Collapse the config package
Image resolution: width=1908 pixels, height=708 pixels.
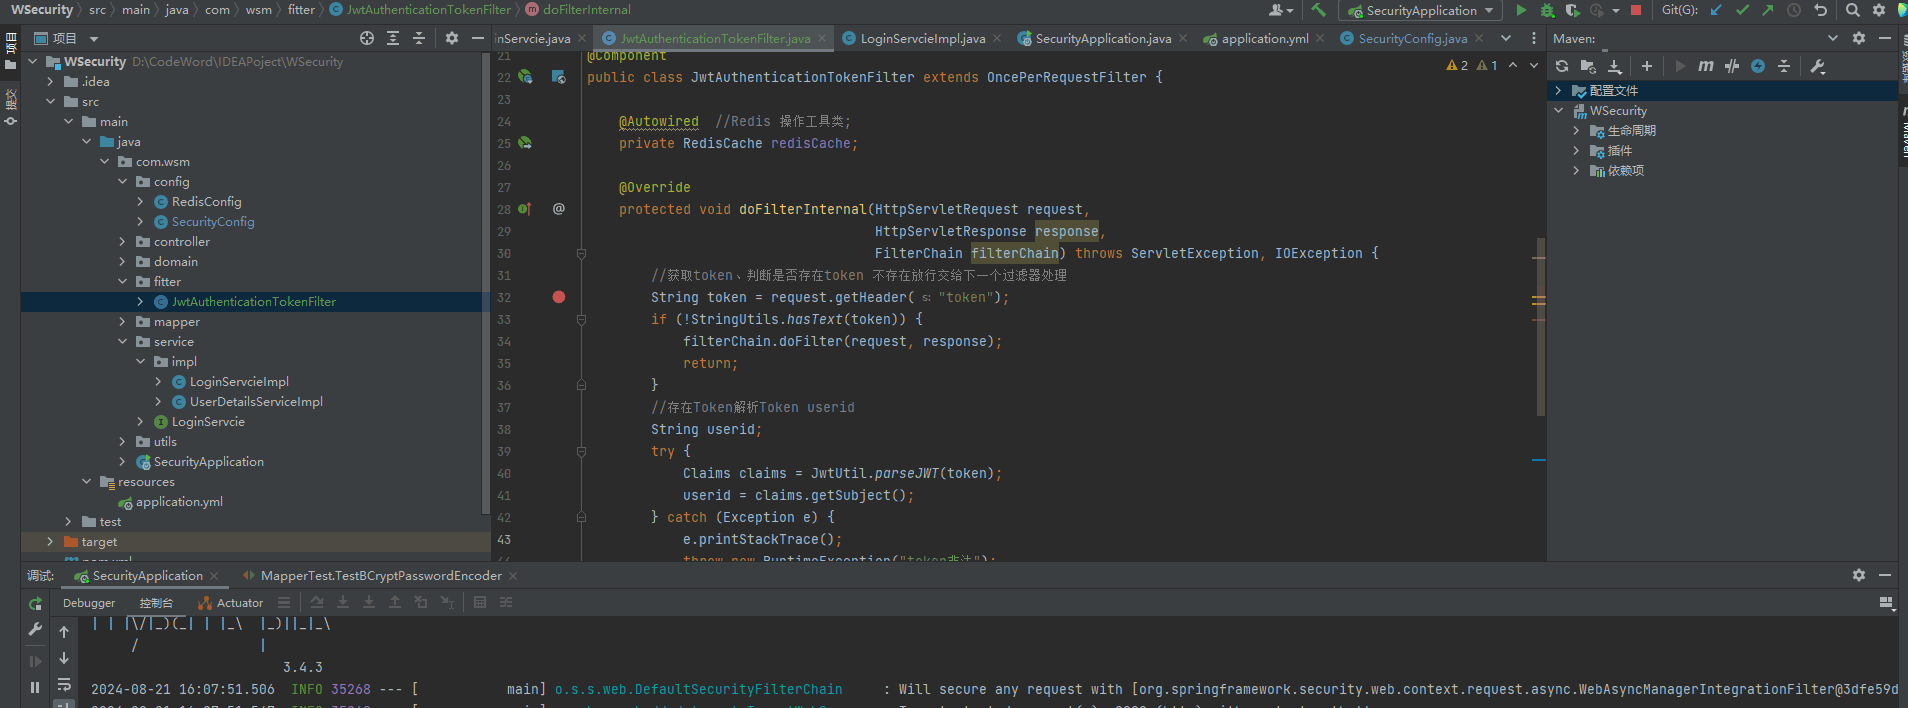click(x=122, y=181)
